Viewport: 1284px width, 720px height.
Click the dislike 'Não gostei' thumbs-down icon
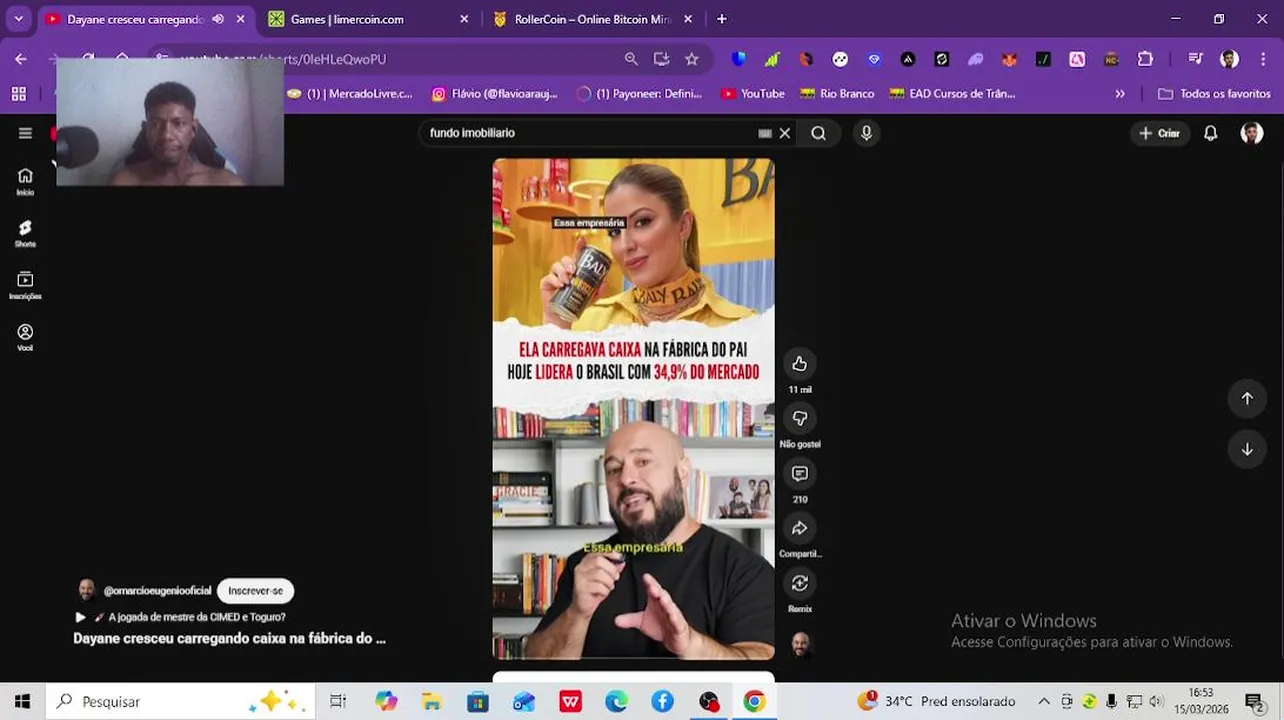(799, 418)
